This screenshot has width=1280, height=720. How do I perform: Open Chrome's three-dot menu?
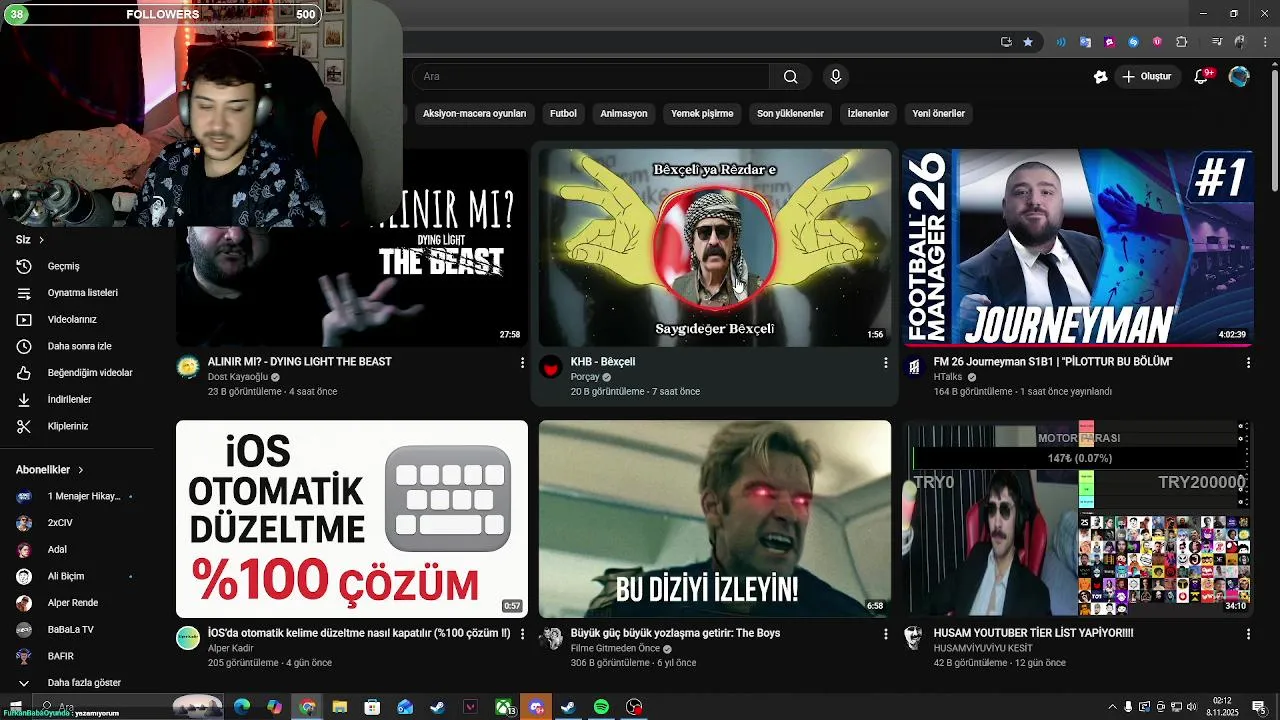[x=1265, y=42]
